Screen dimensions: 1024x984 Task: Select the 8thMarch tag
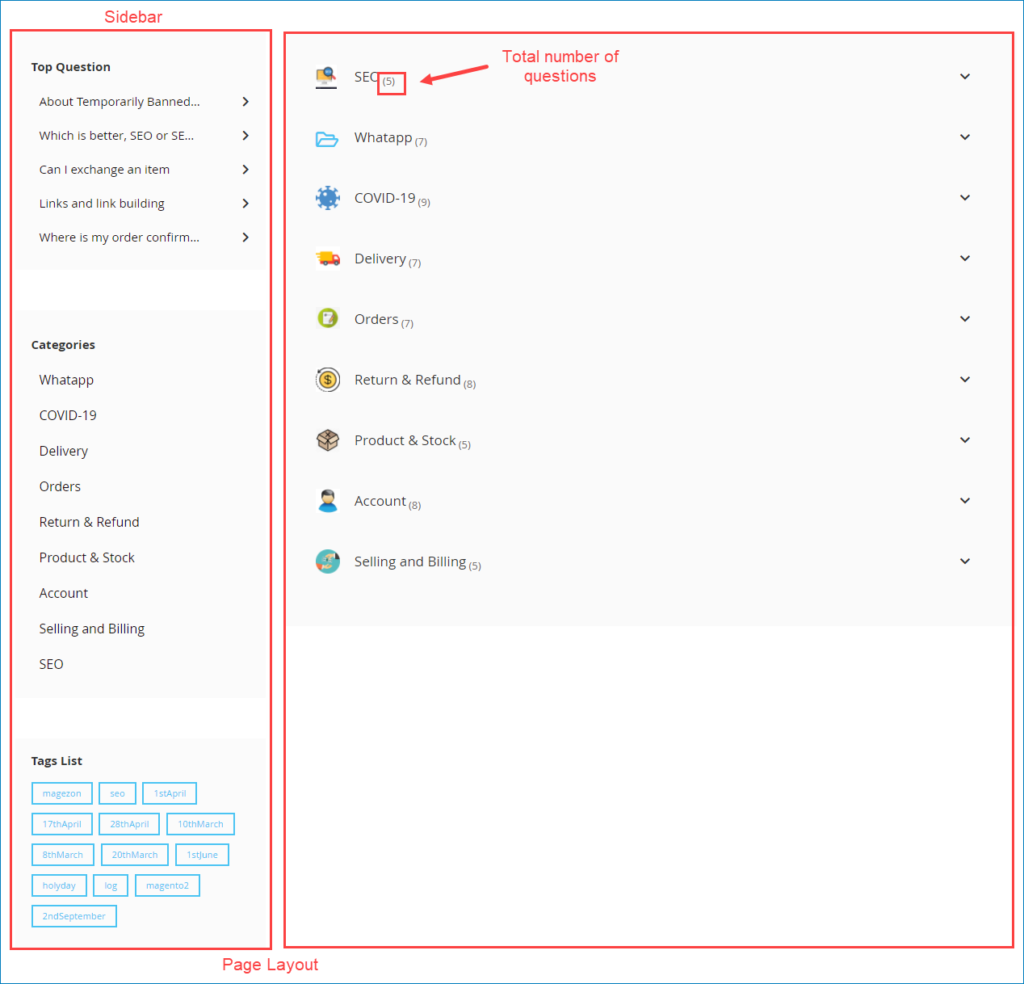coord(63,855)
